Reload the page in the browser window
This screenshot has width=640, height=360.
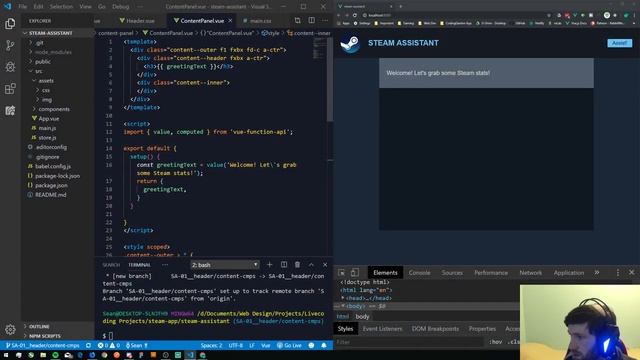pyautogui.click(x=355, y=15)
